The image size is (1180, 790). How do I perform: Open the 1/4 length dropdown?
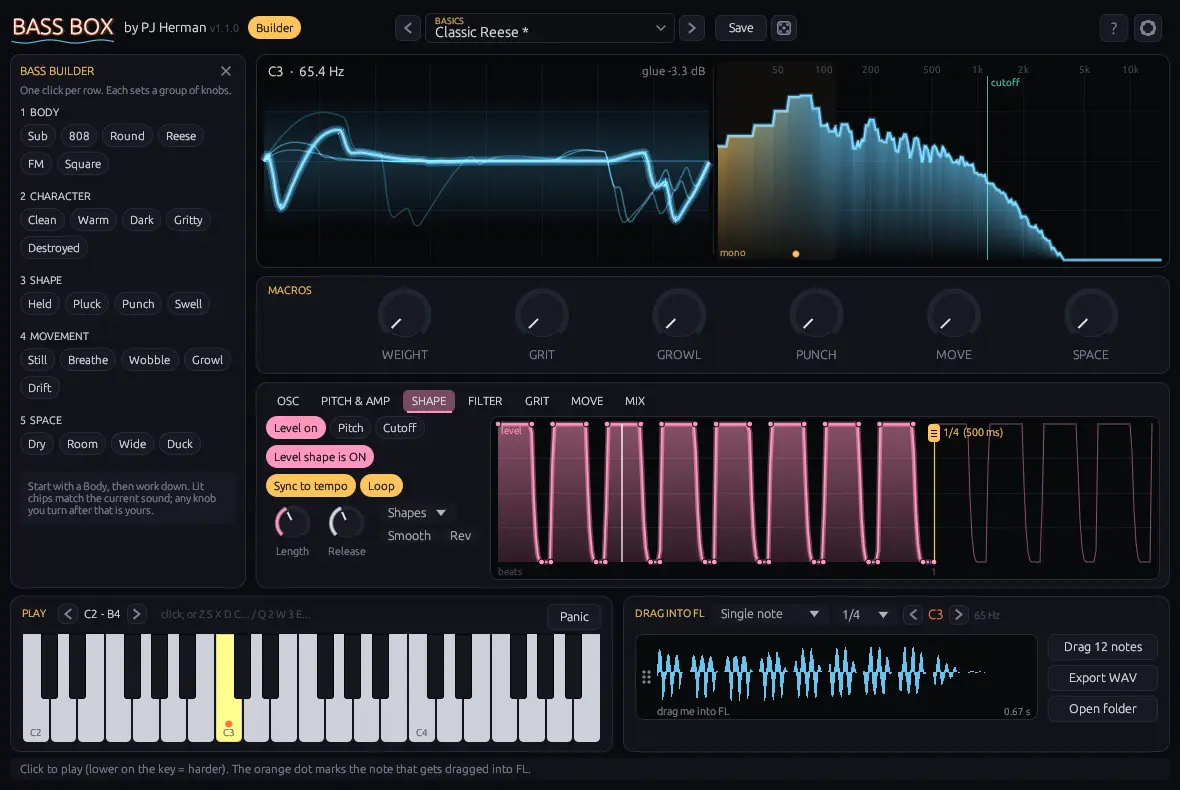click(865, 615)
